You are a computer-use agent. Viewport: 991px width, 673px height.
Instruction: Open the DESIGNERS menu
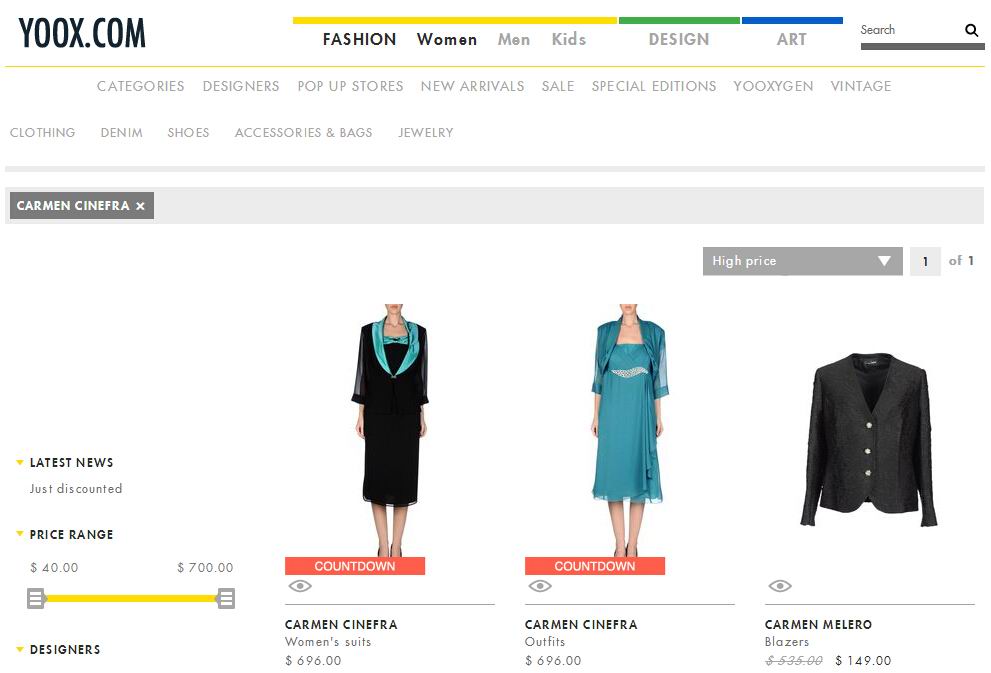tap(241, 86)
